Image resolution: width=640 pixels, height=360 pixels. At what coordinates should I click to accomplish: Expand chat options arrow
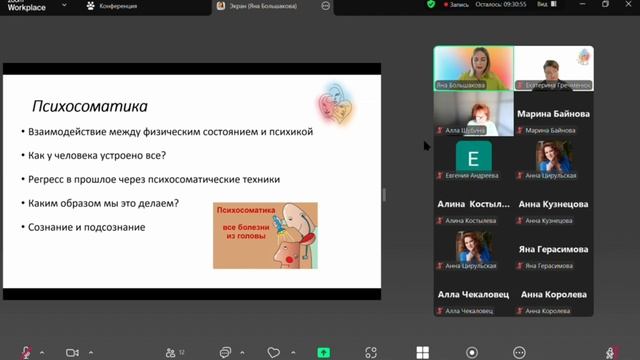point(242,352)
